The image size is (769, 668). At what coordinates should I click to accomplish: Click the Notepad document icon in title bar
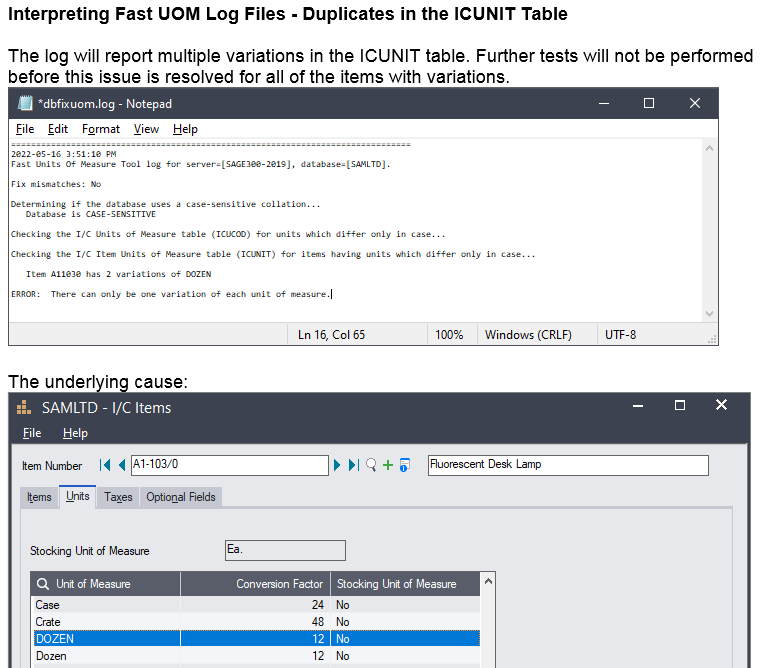(25, 103)
